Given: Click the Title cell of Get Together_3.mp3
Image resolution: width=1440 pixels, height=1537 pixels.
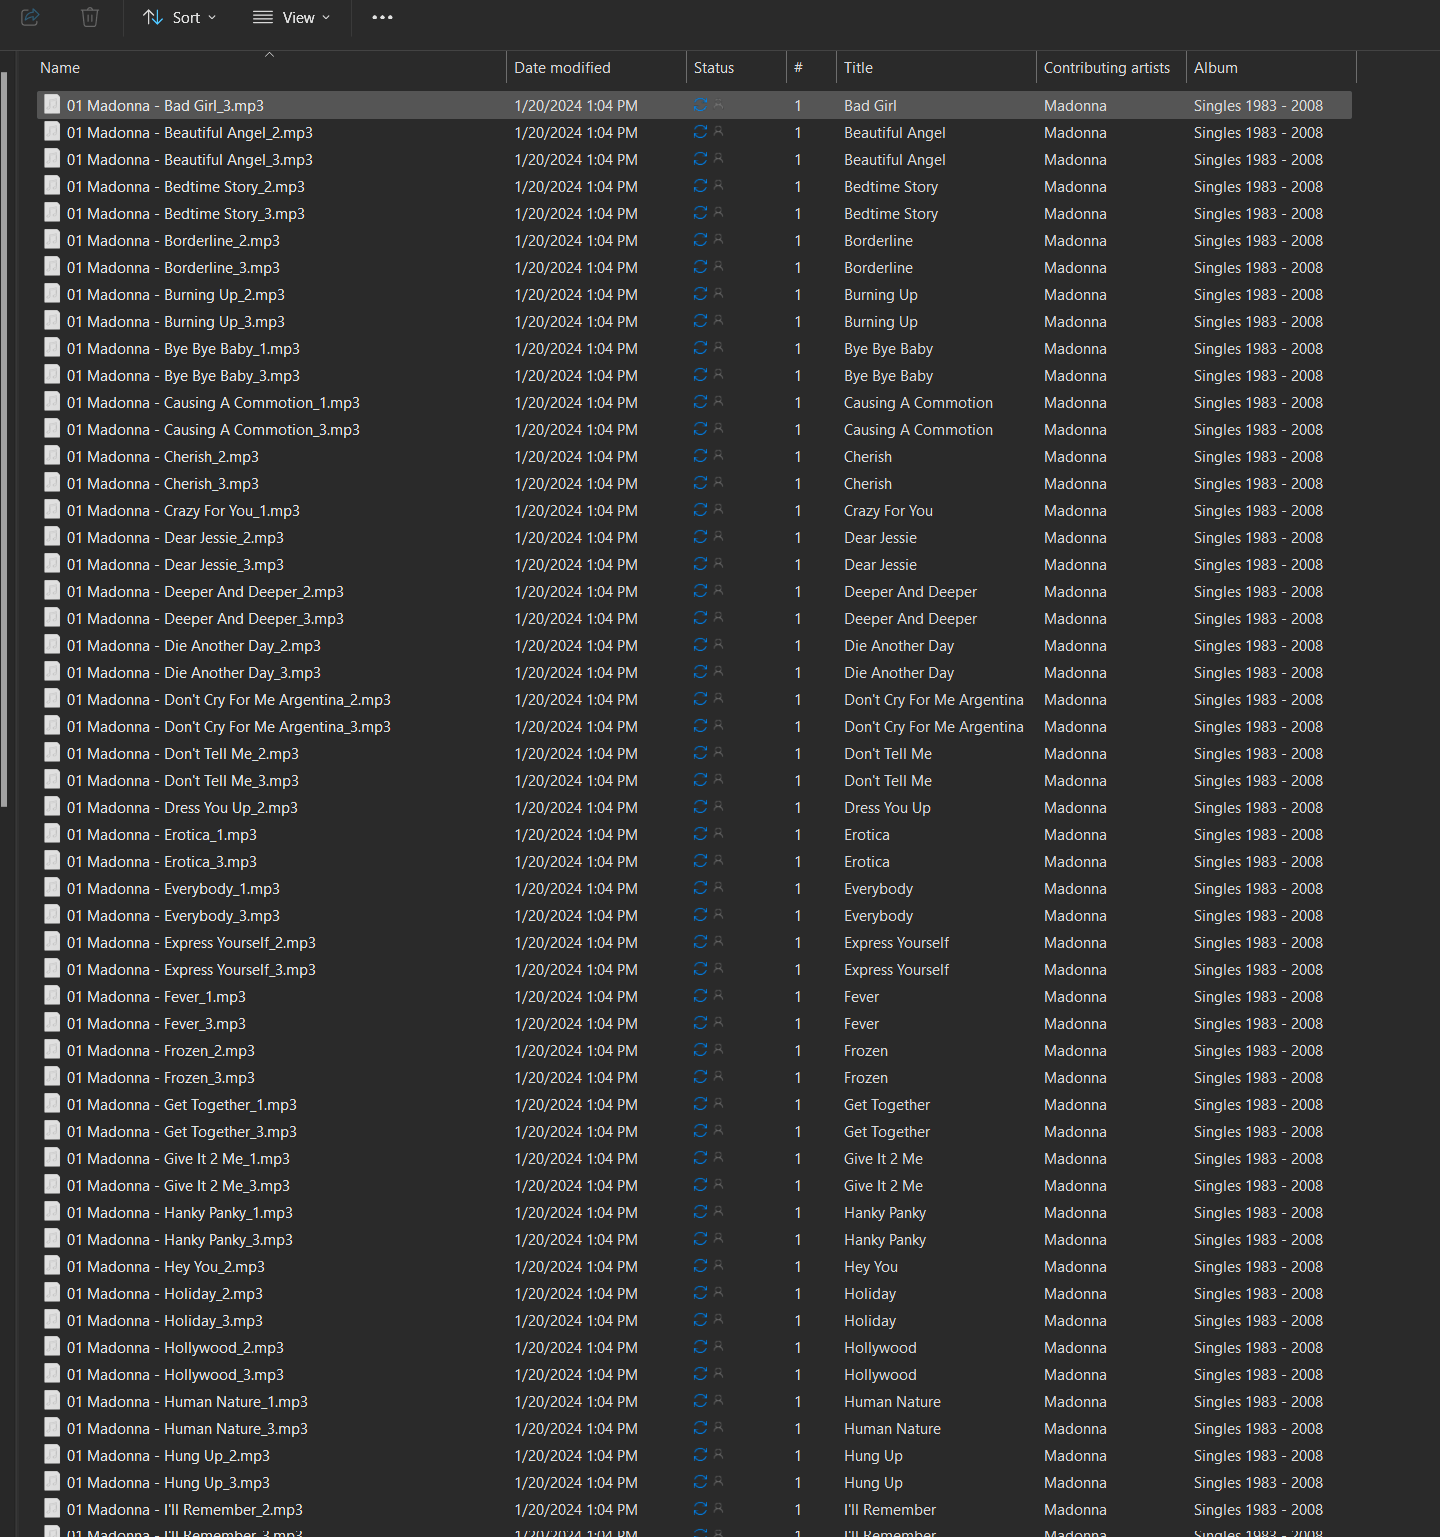Looking at the screenshot, I should pos(887,1131).
